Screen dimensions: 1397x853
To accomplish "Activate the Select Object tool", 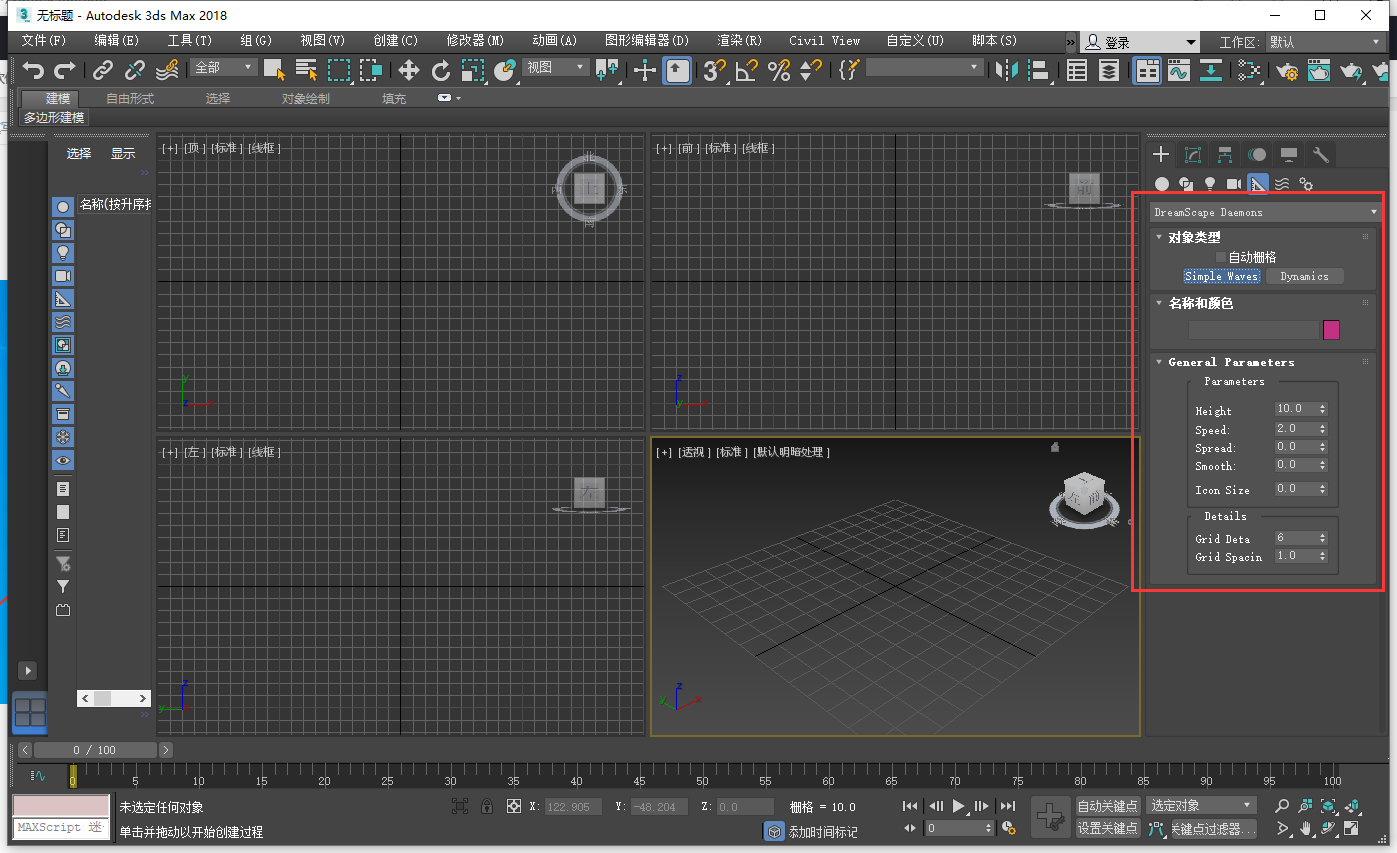I will tap(275, 70).
